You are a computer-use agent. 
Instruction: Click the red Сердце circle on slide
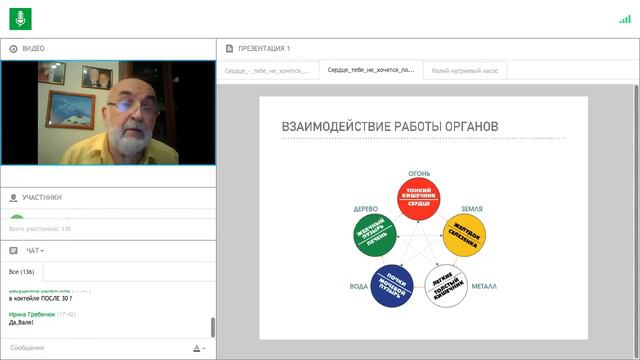click(x=419, y=199)
